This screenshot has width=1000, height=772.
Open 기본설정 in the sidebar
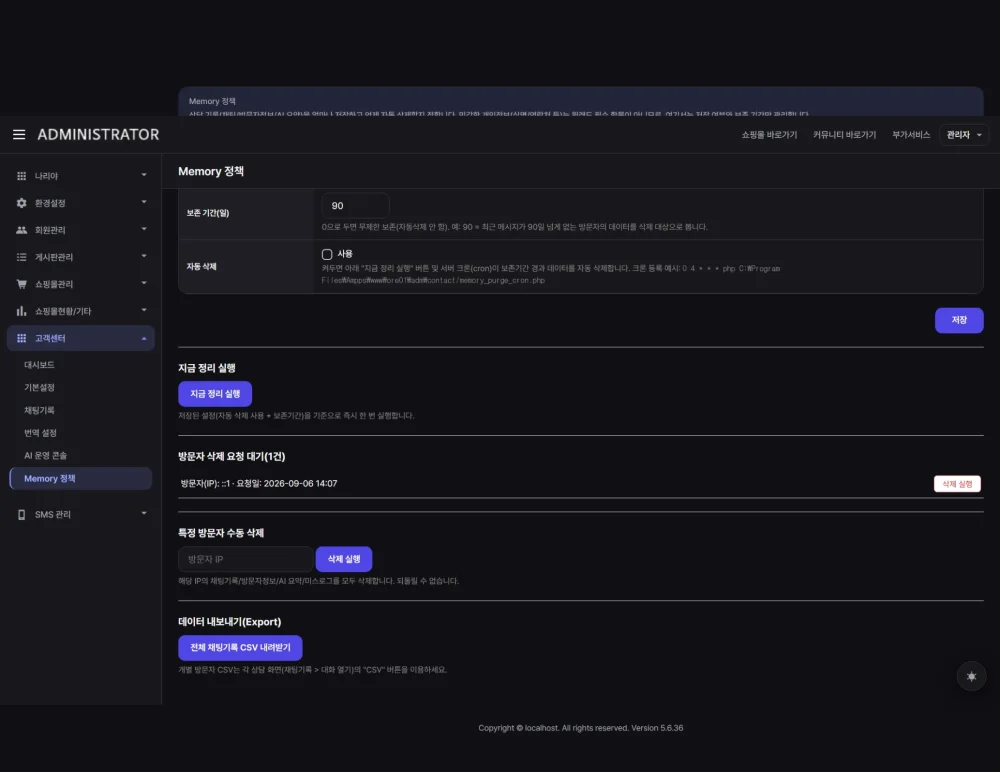point(40,387)
